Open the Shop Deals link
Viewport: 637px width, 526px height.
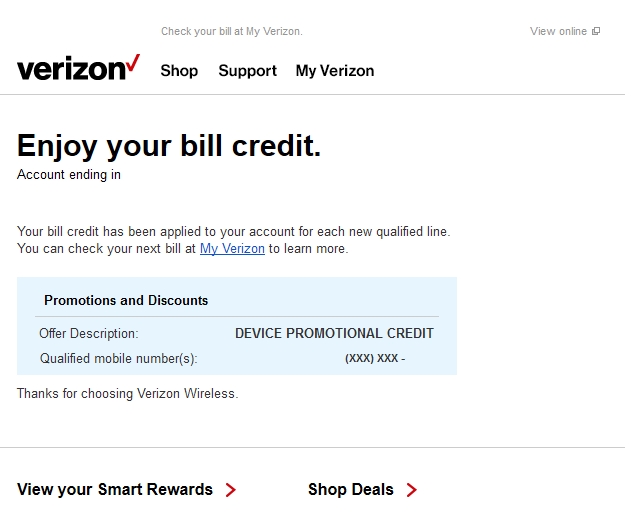pos(351,489)
